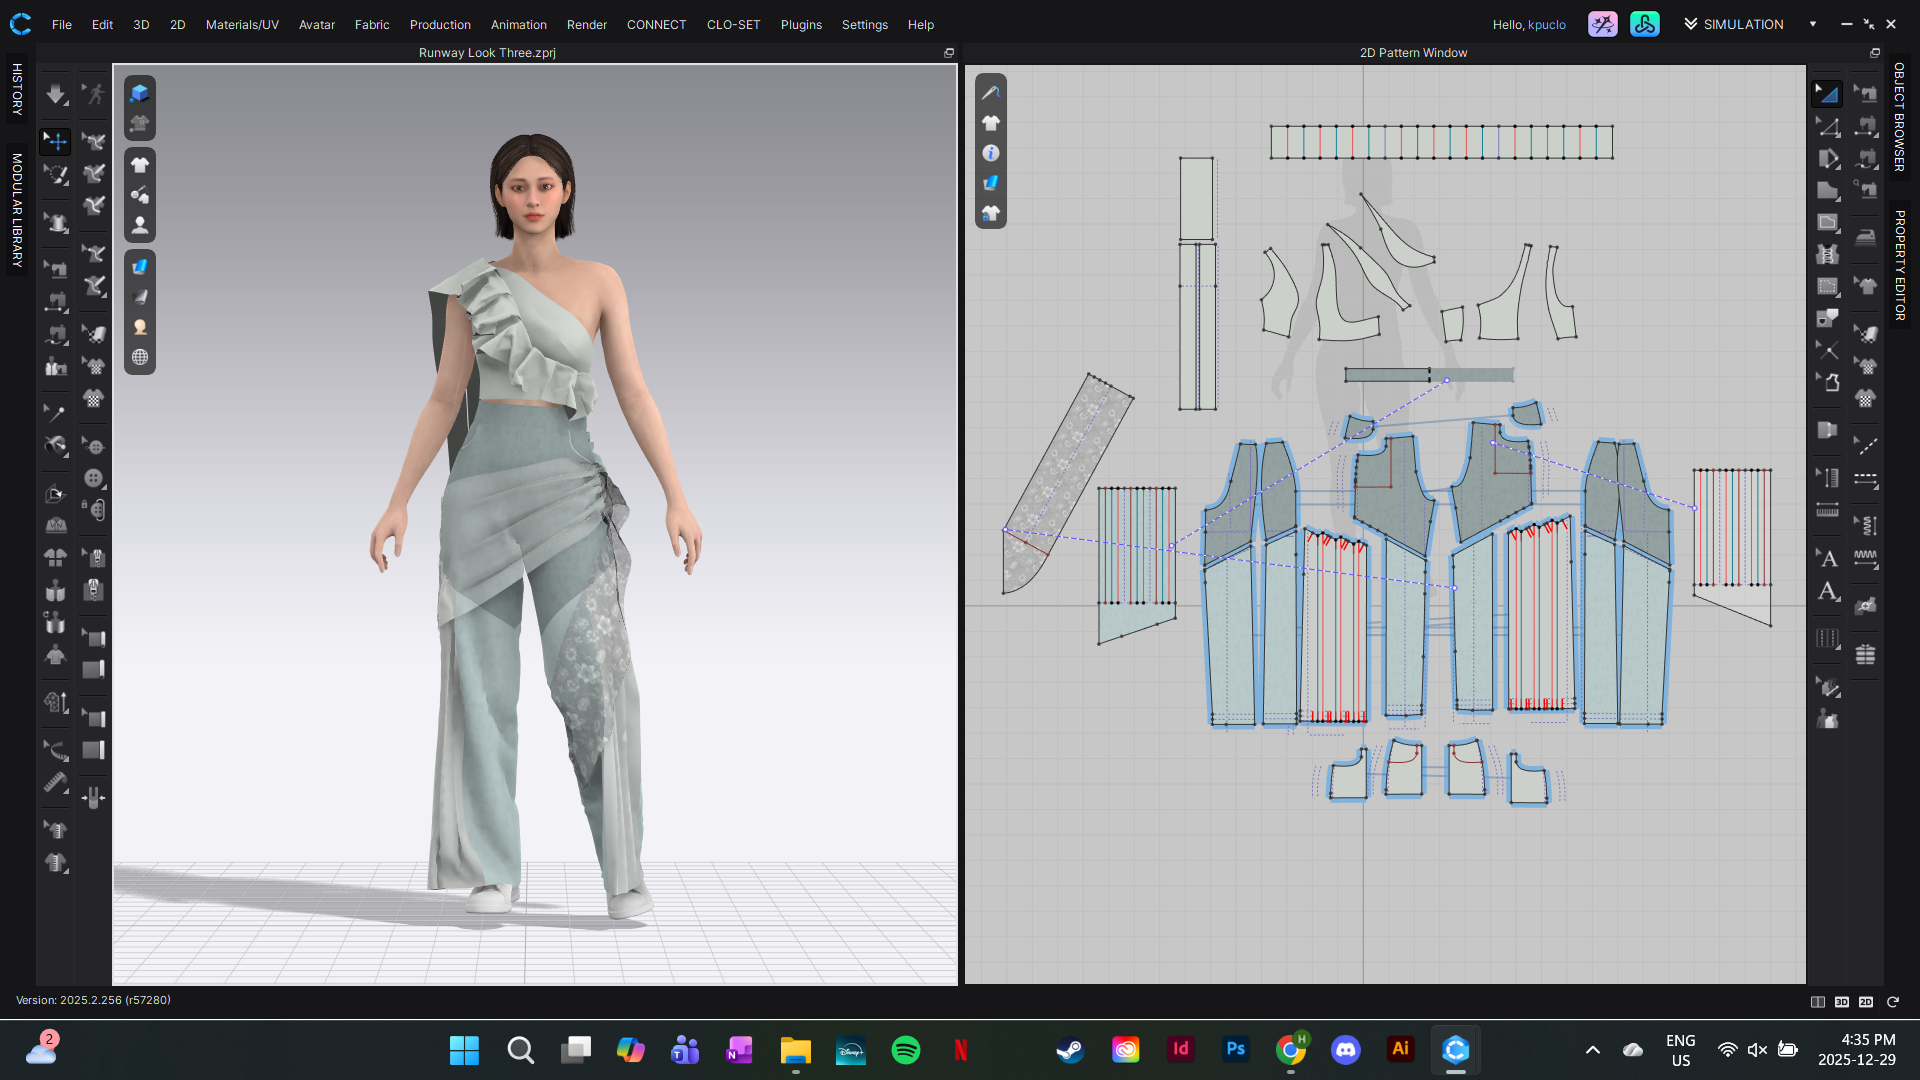Toggle sewing display icon in 2D window
Screen dimensions: 1920x1080
tap(990, 93)
